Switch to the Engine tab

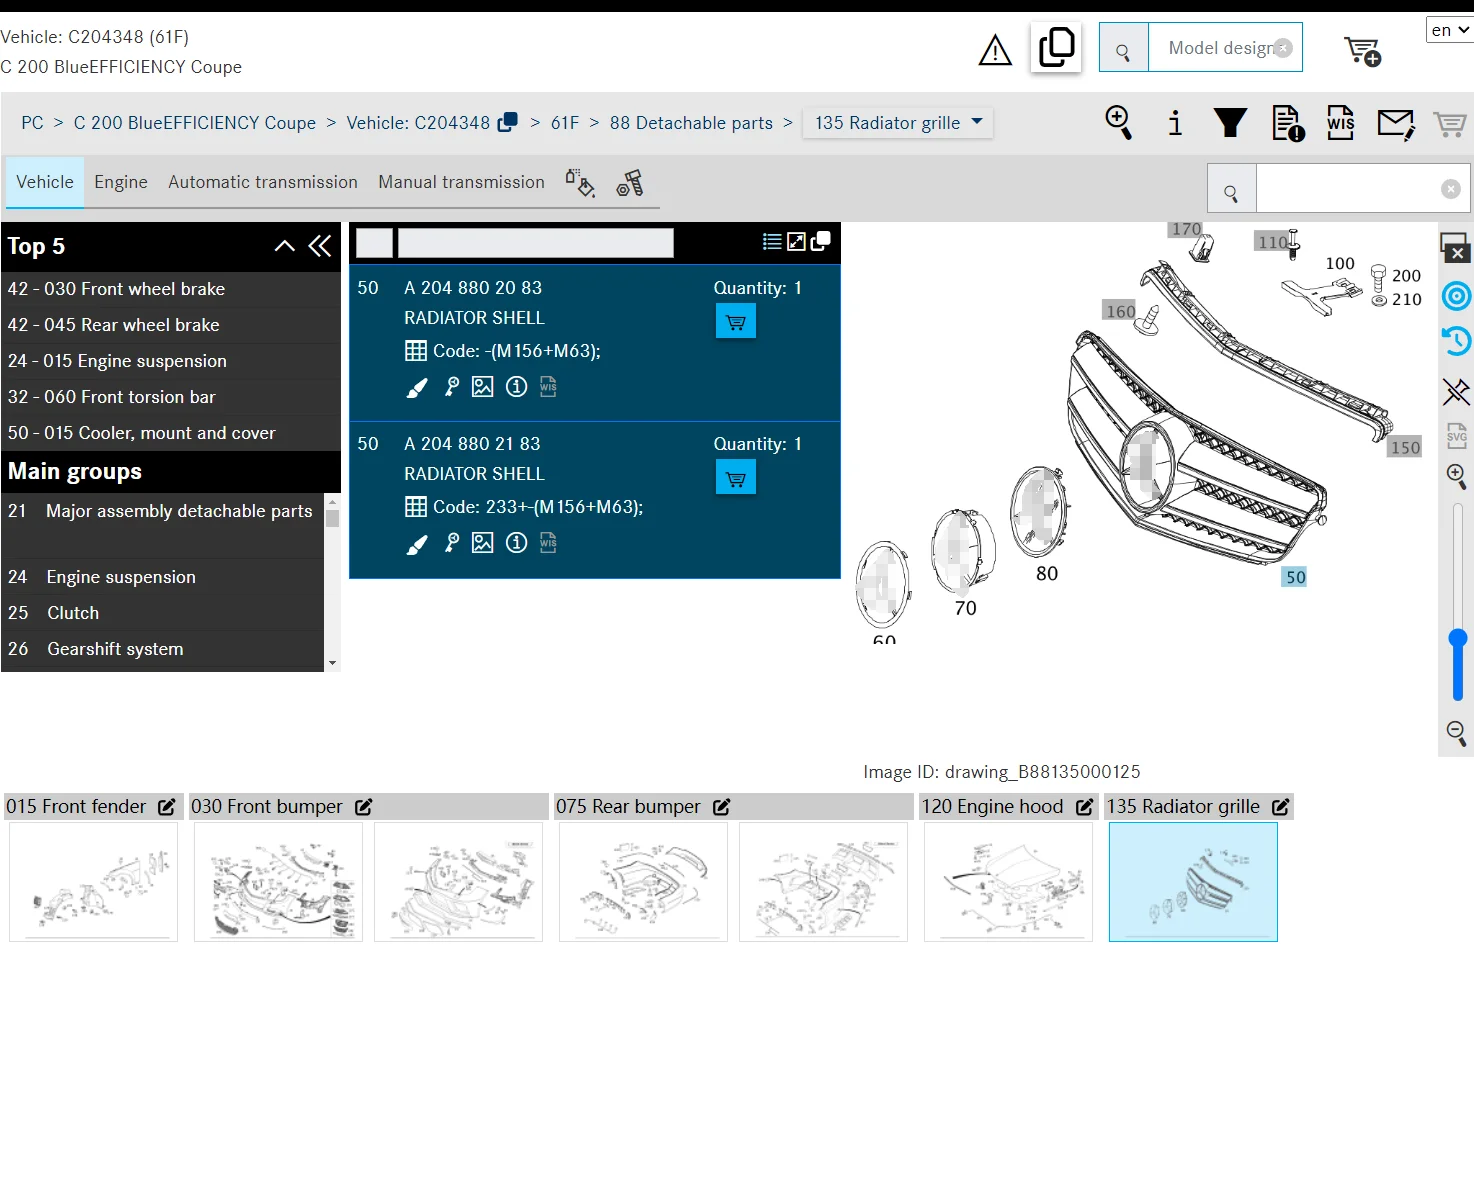[x=121, y=182]
